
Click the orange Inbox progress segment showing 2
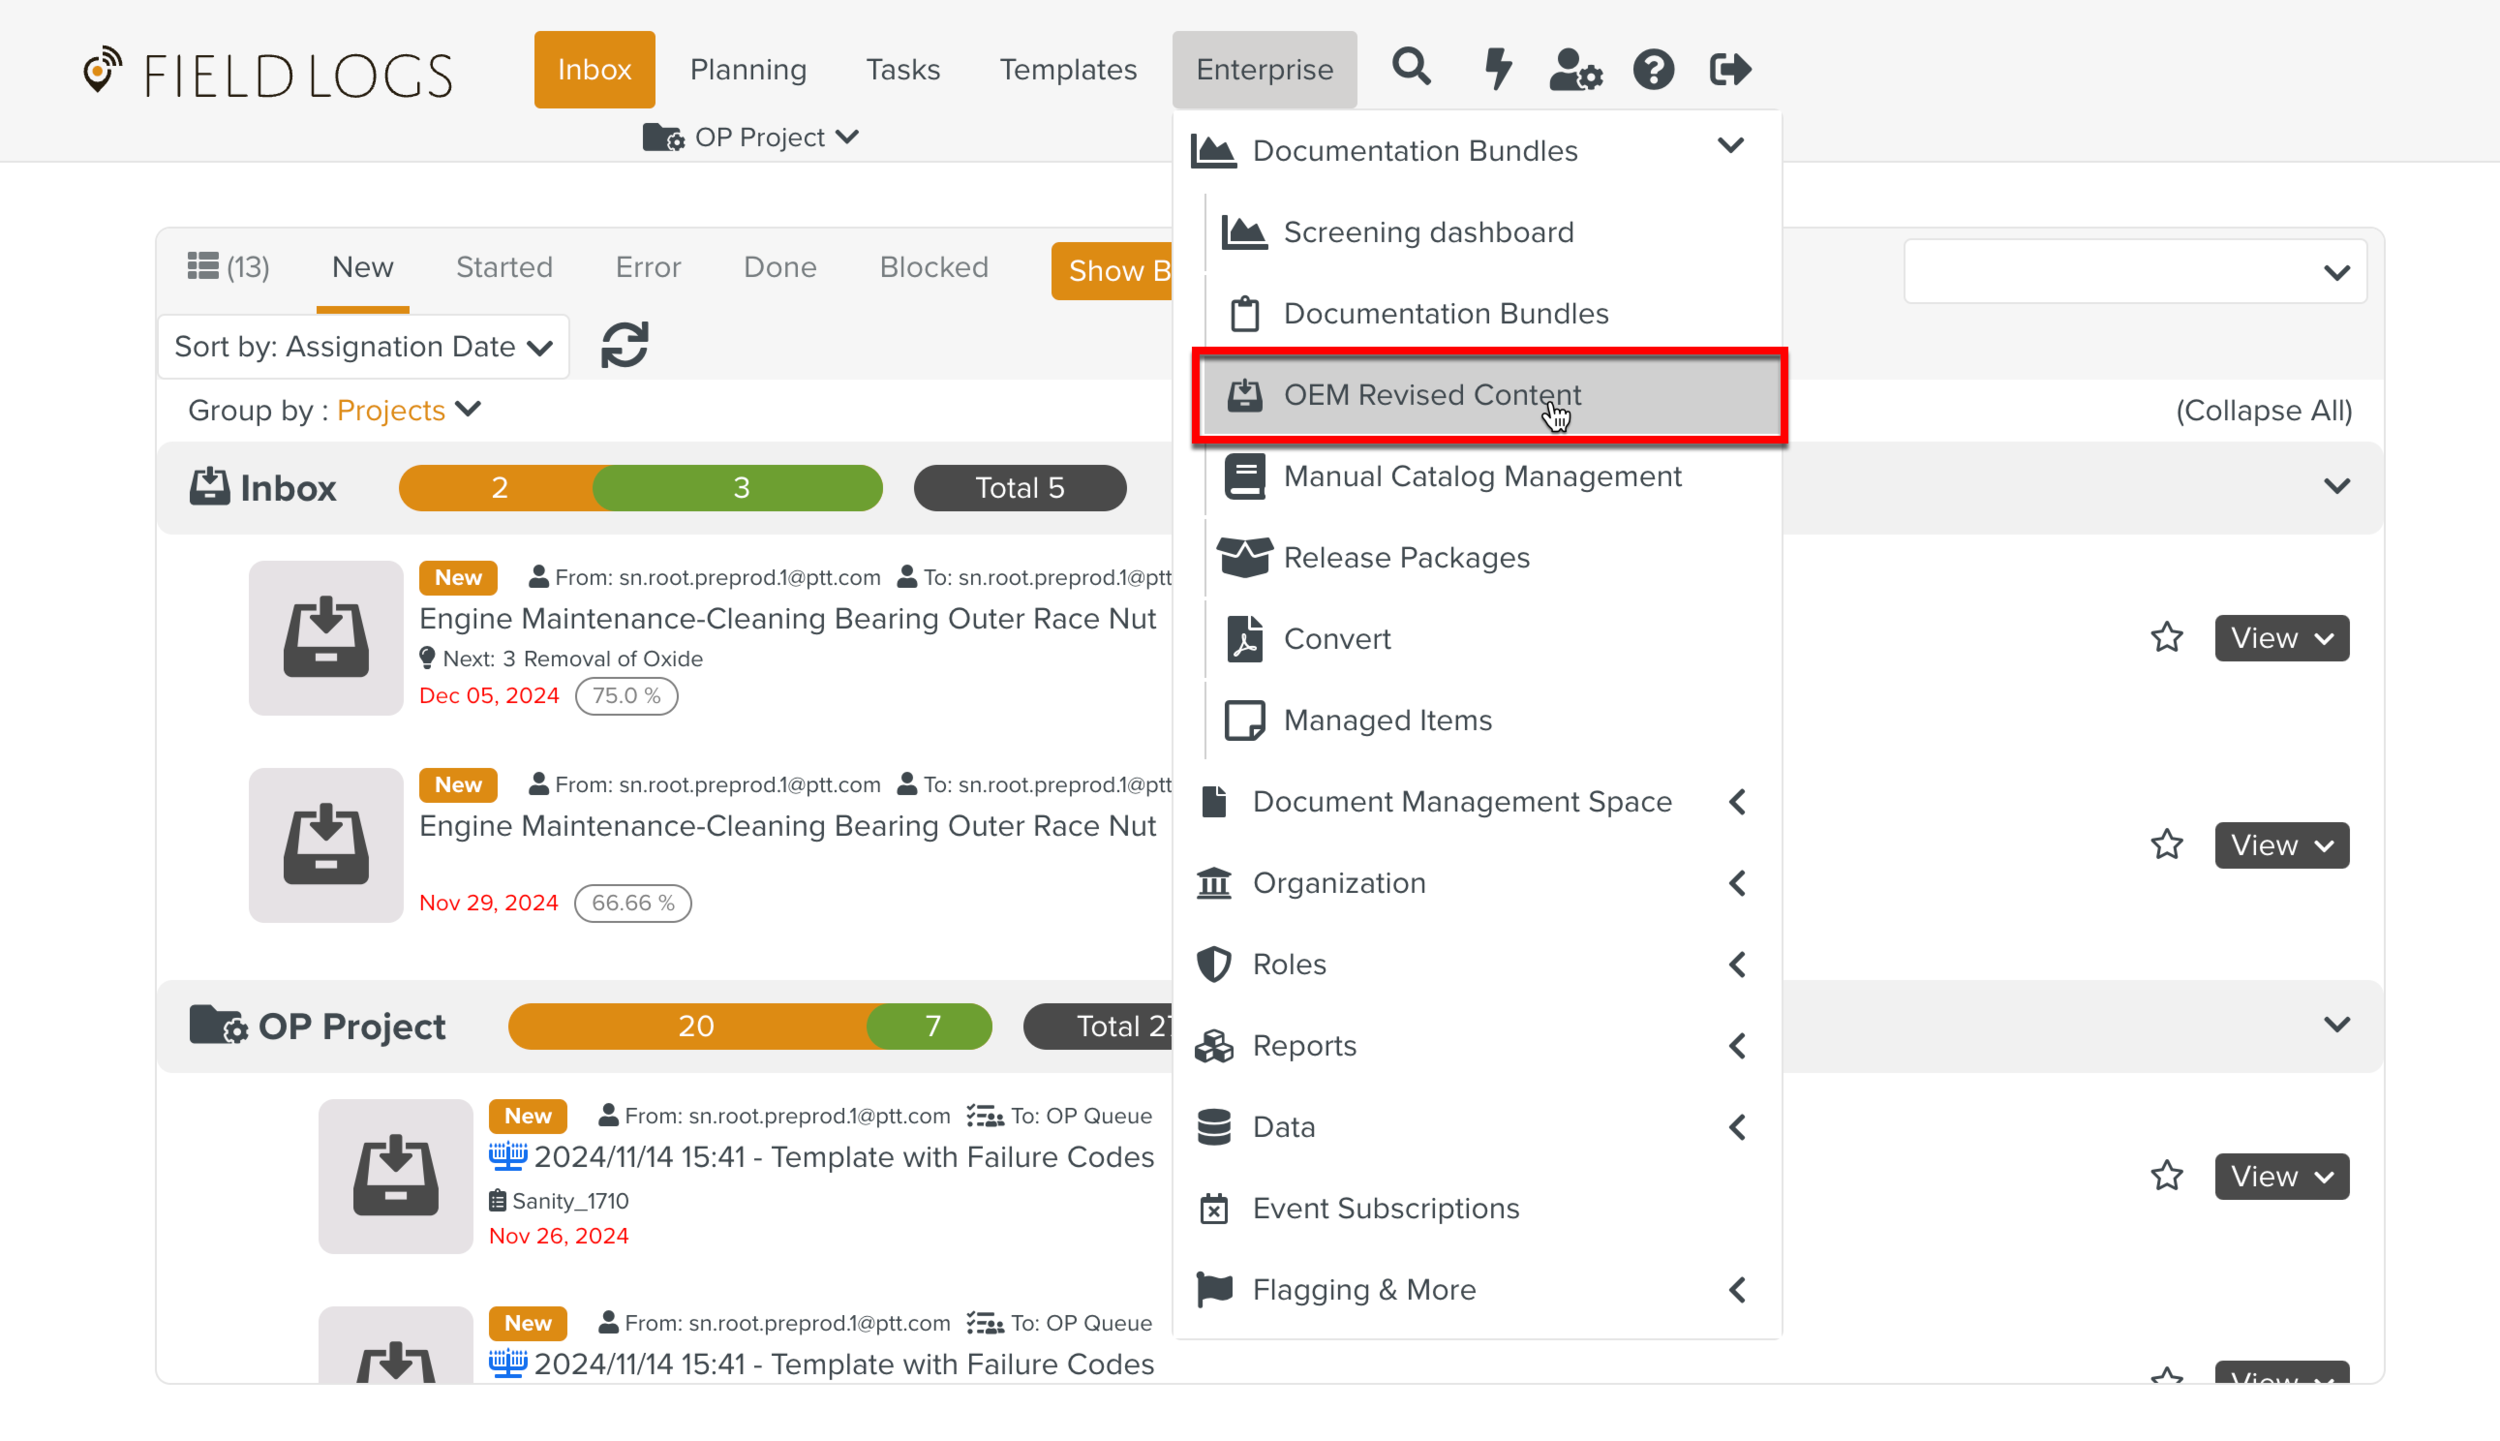pyautogui.click(x=498, y=488)
